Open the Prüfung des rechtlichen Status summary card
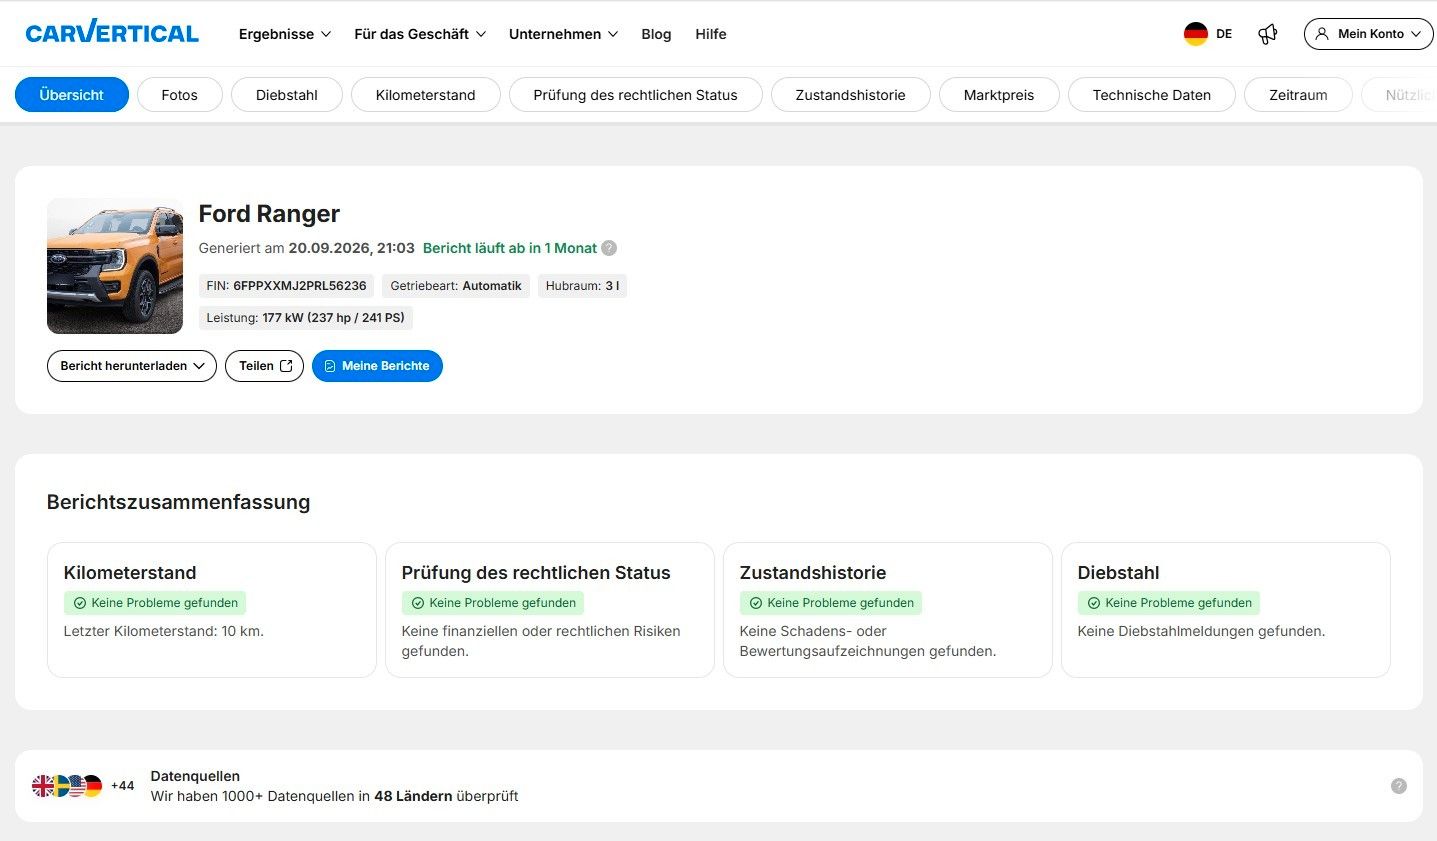This screenshot has height=841, width=1437. click(x=550, y=610)
